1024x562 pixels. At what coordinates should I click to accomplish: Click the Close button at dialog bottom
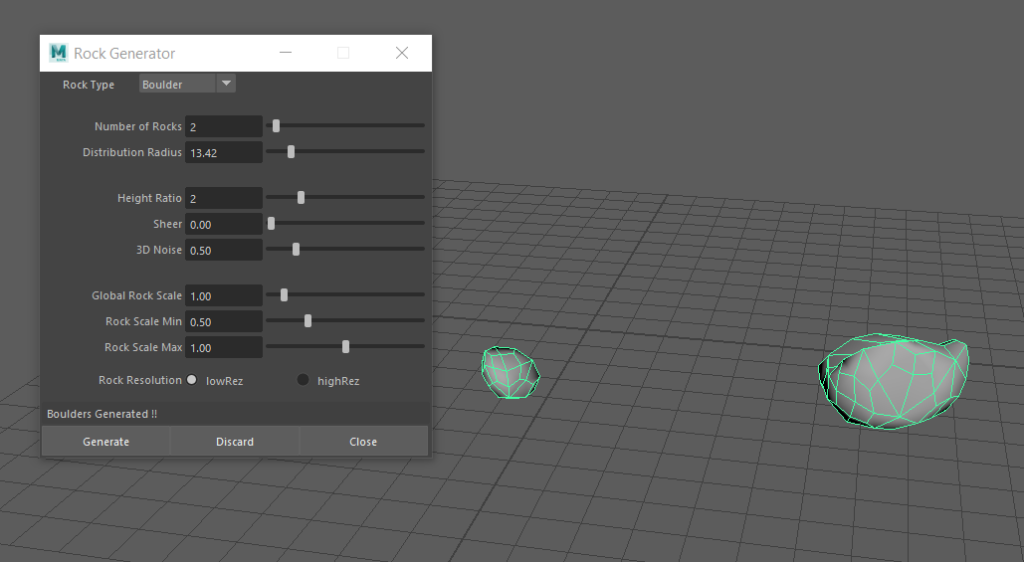tap(363, 442)
